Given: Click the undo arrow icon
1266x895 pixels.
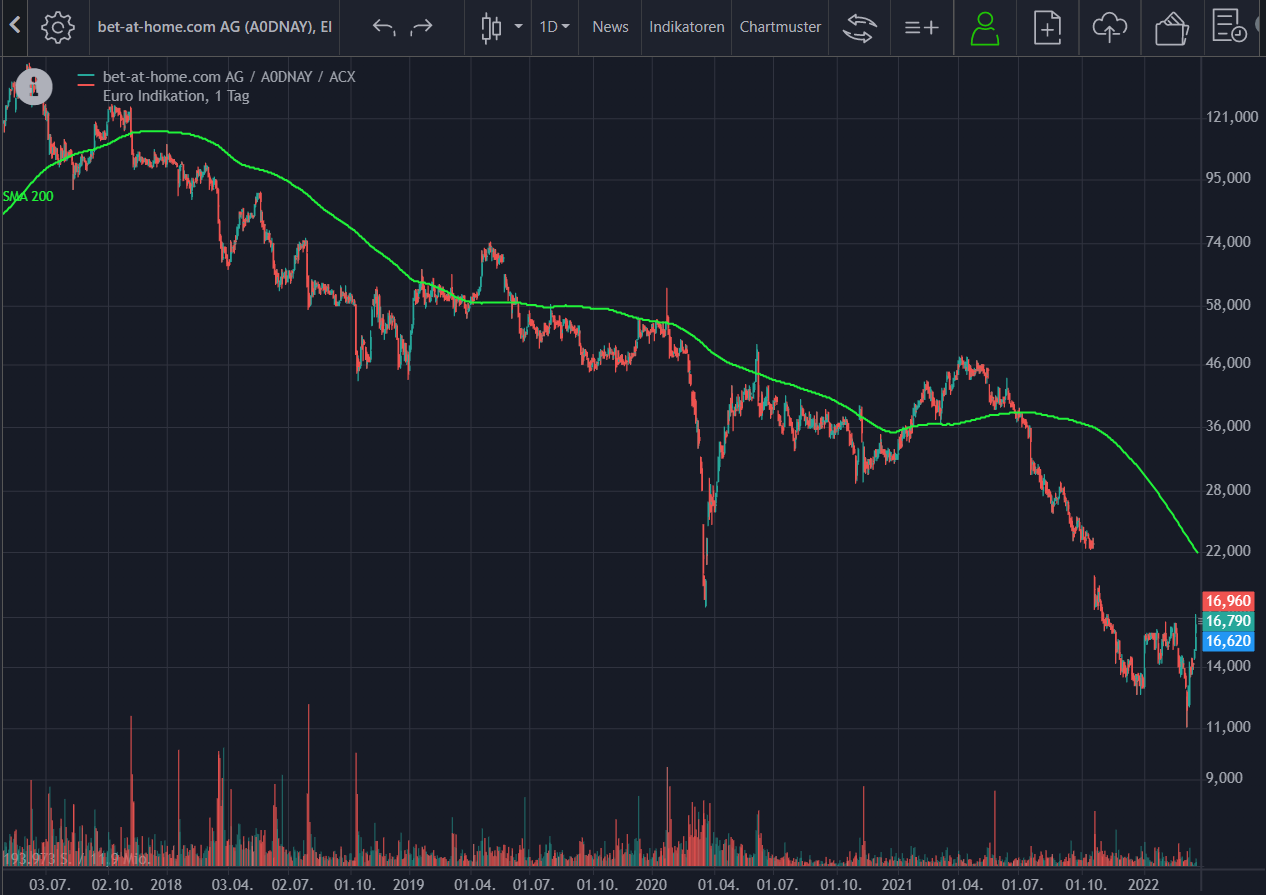Looking at the screenshot, I should click(x=384, y=27).
